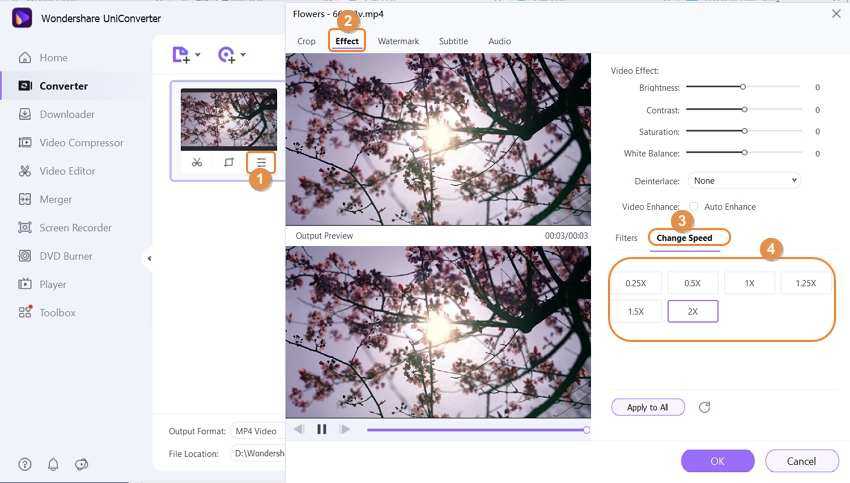Click the help question mark icon

pos(25,464)
